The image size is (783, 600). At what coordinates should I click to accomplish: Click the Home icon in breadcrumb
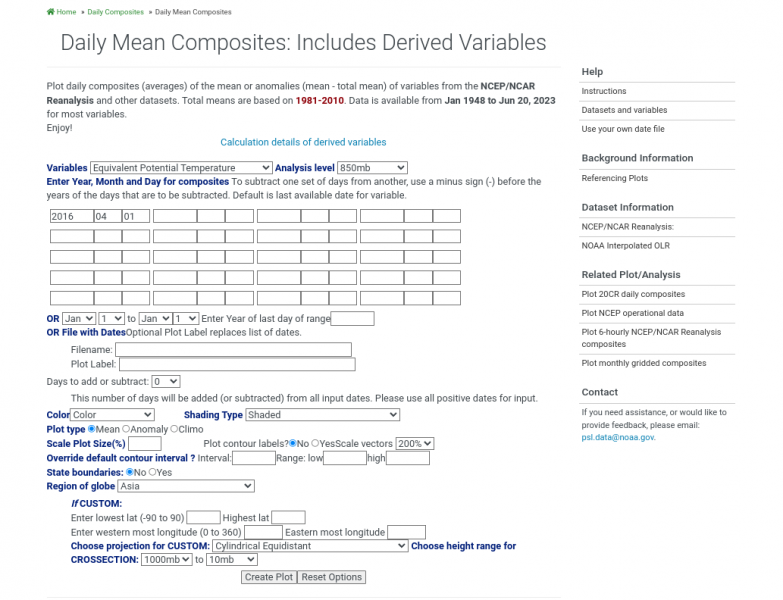(51, 12)
